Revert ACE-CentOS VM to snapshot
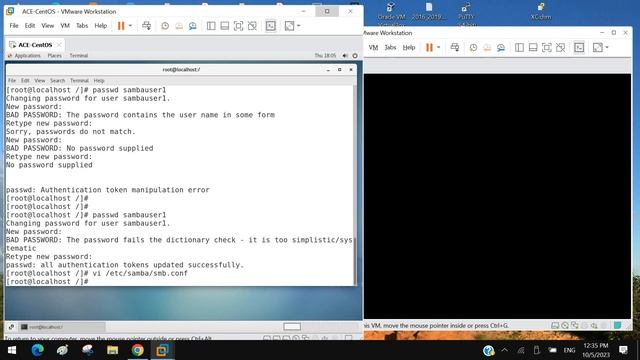This screenshot has width=640, height=360. point(179,26)
